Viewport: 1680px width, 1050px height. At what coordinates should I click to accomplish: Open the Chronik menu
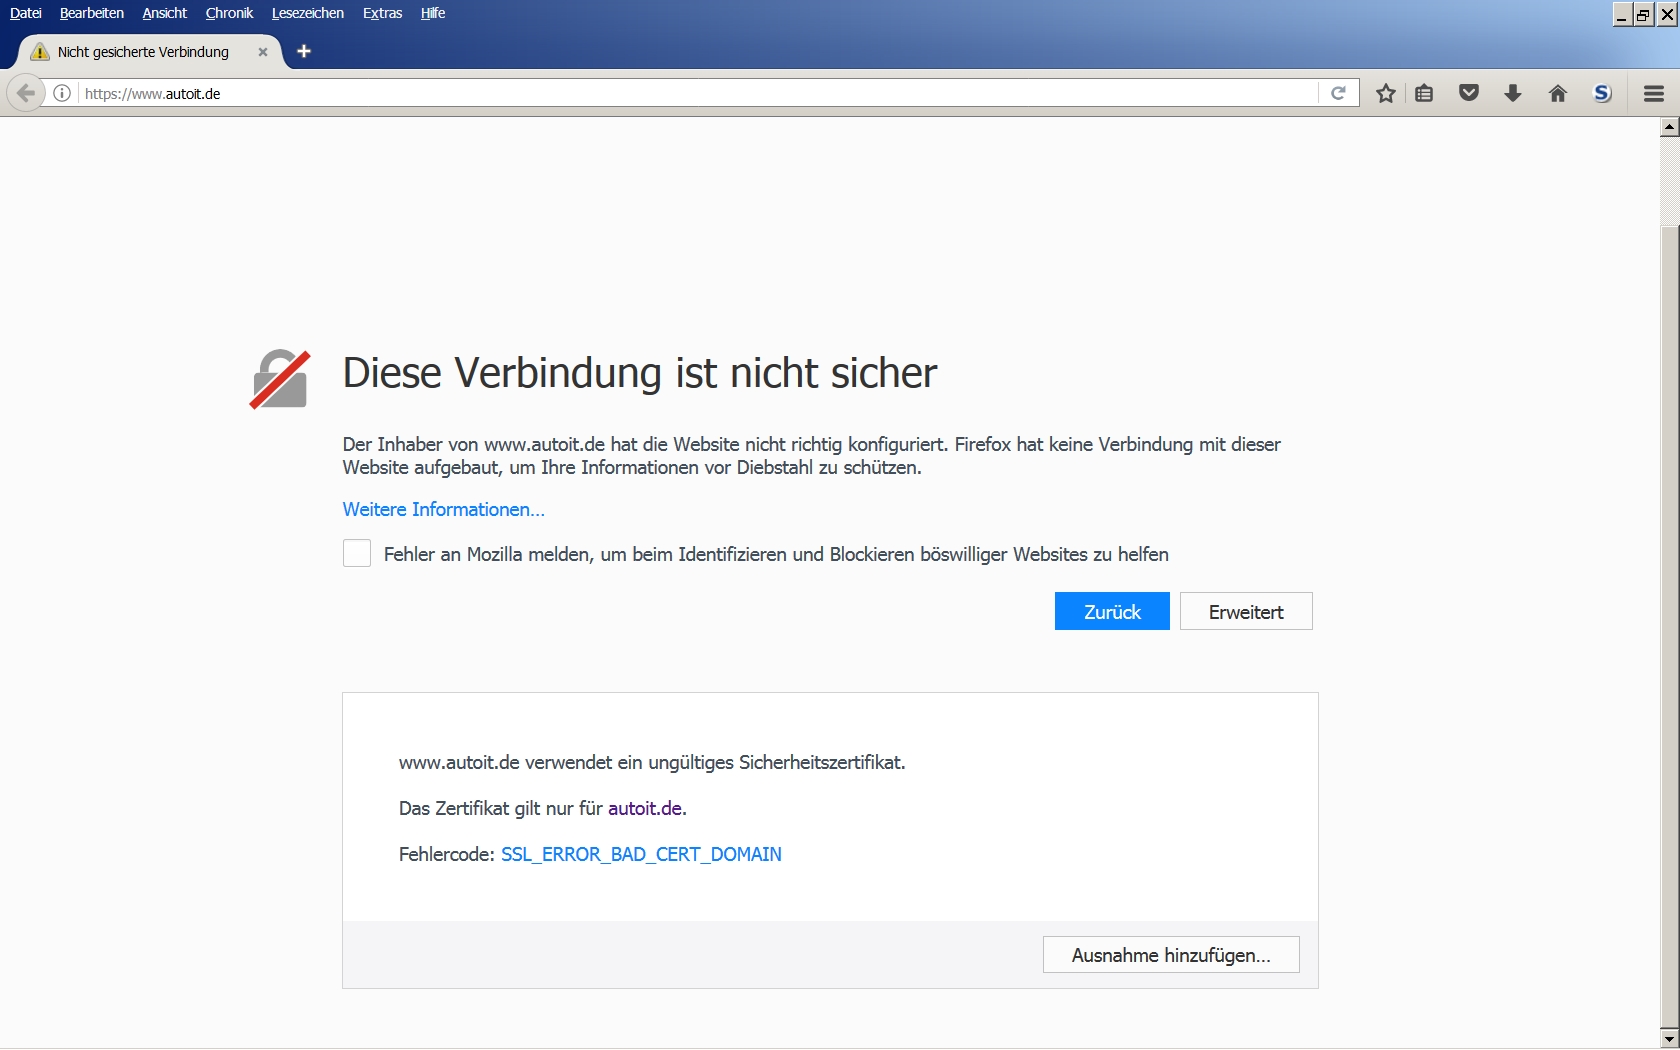(x=229, y=13)
